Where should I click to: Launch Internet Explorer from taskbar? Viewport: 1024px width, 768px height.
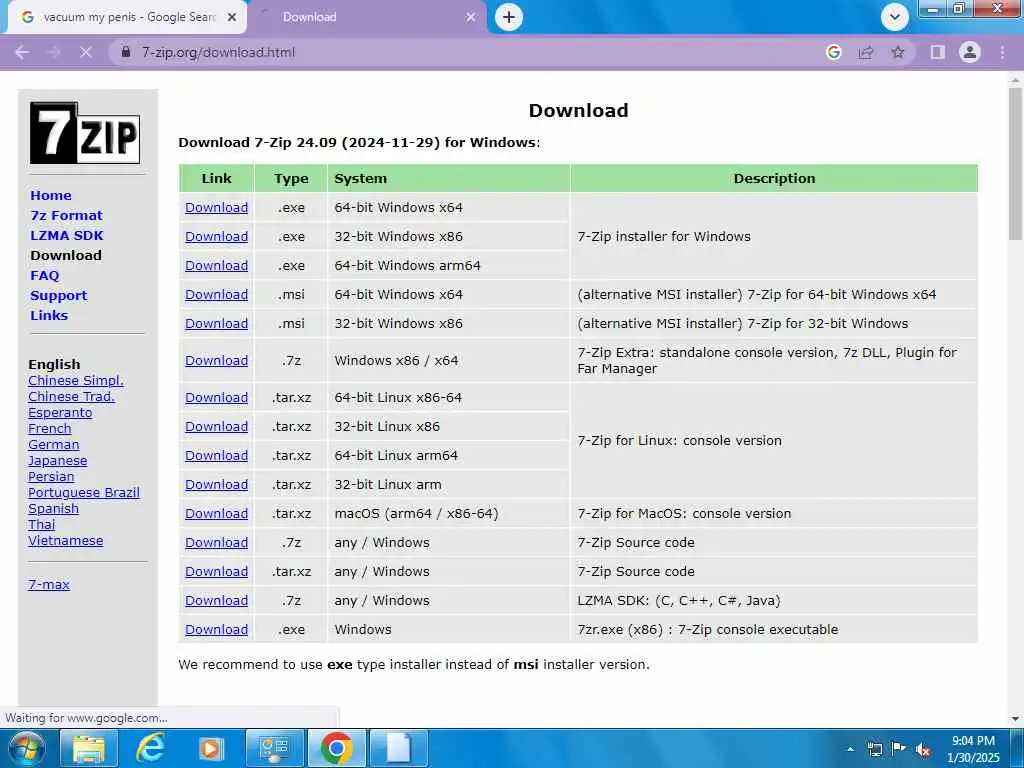(x=150, y=748)
